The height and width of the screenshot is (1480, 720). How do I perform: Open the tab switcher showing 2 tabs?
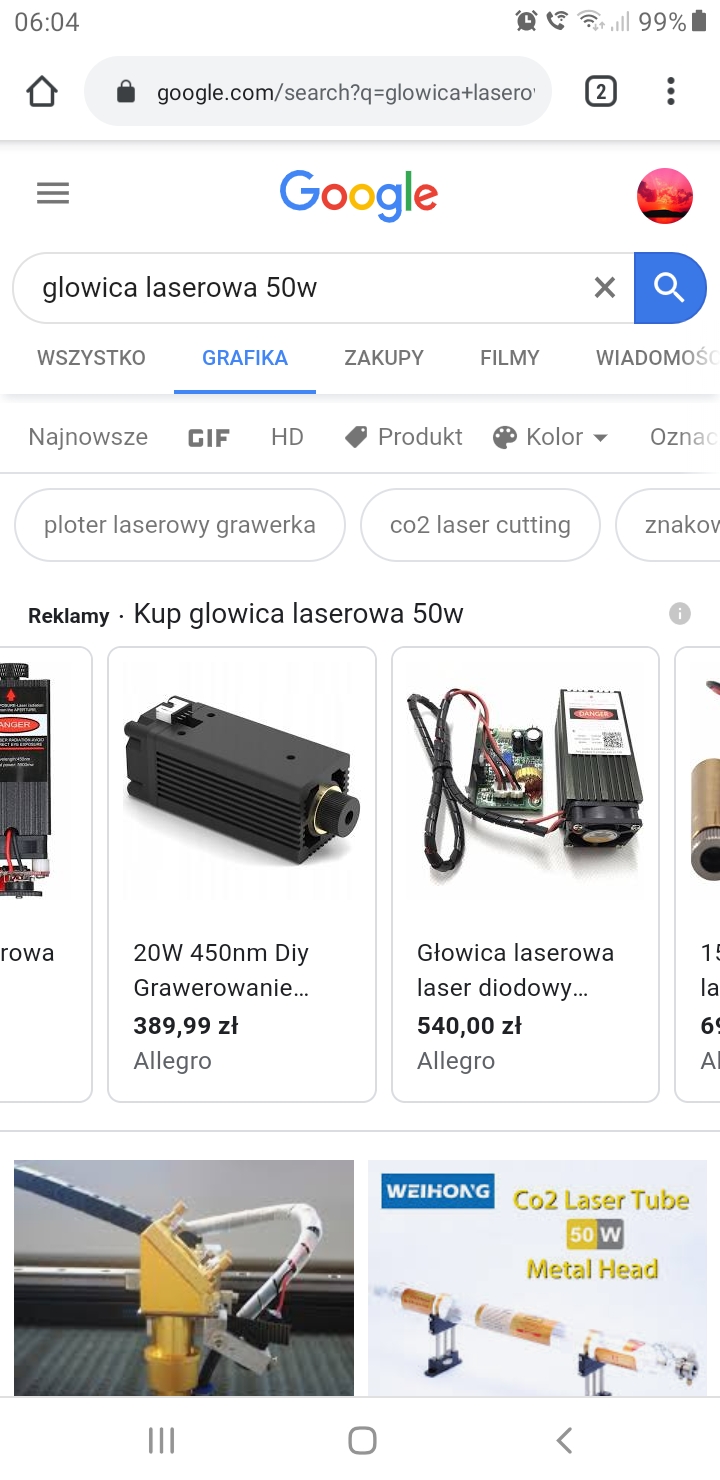600,92
